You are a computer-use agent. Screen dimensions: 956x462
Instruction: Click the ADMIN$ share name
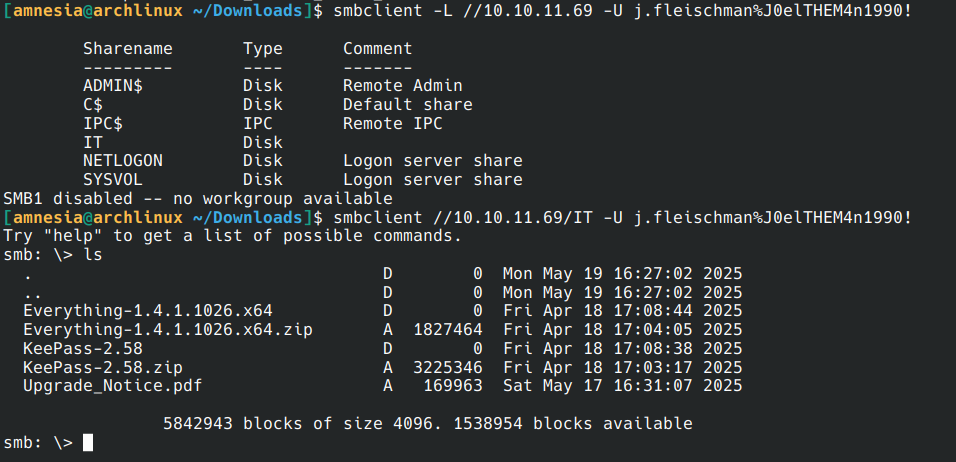[x=112, y=86]
